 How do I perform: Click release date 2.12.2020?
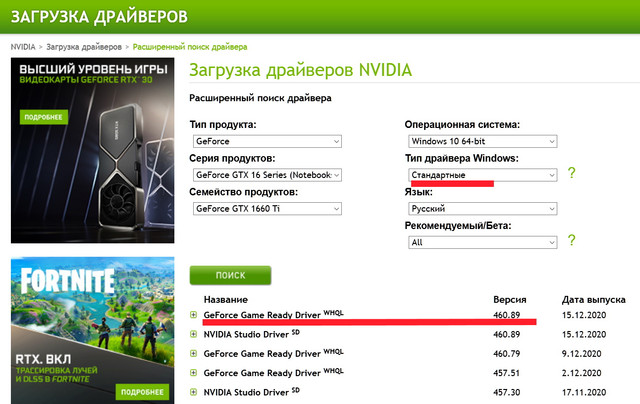pos(581,373)
